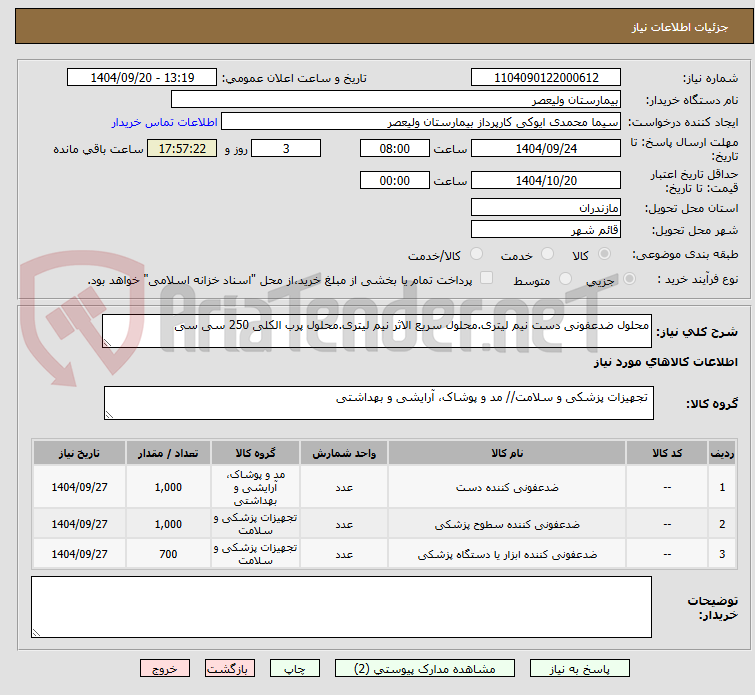Select the کالا/خدمت radio button
Image resolution: width=755 pixels, height=695 pixels.
476,254
